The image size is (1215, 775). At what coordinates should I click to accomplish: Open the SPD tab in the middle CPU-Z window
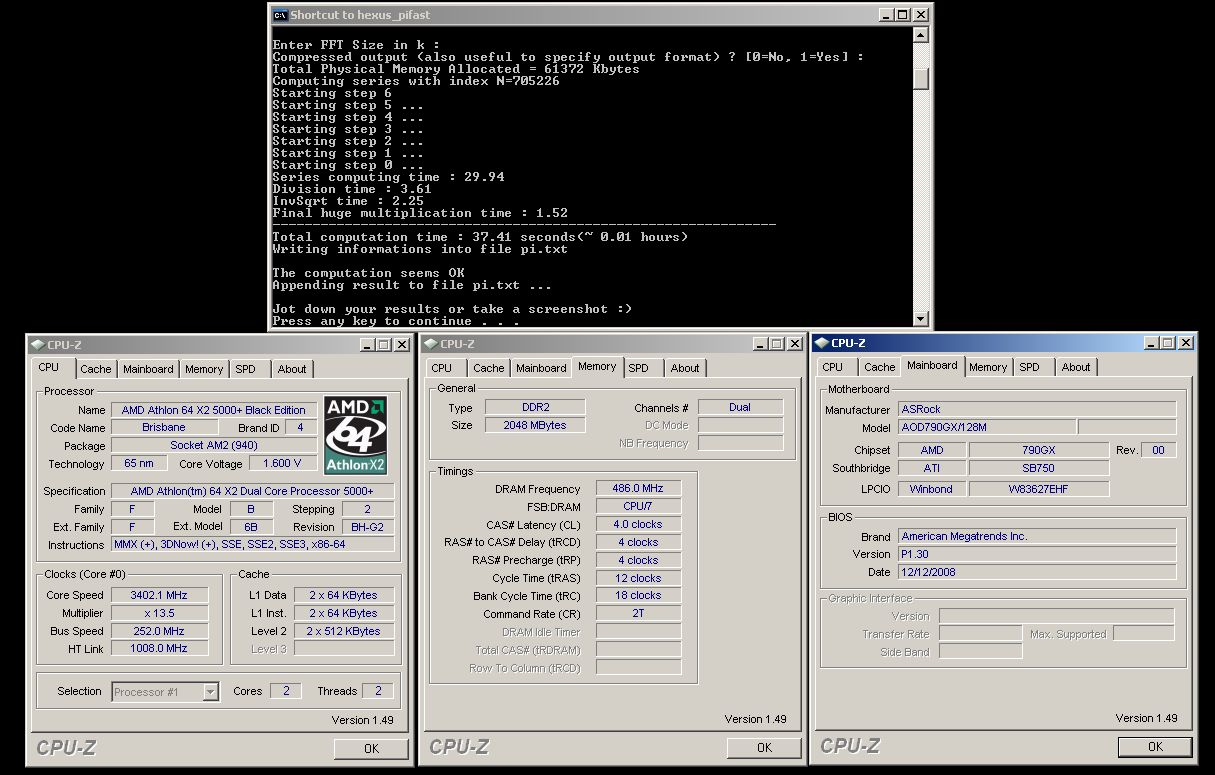click(x=639, y=368)
